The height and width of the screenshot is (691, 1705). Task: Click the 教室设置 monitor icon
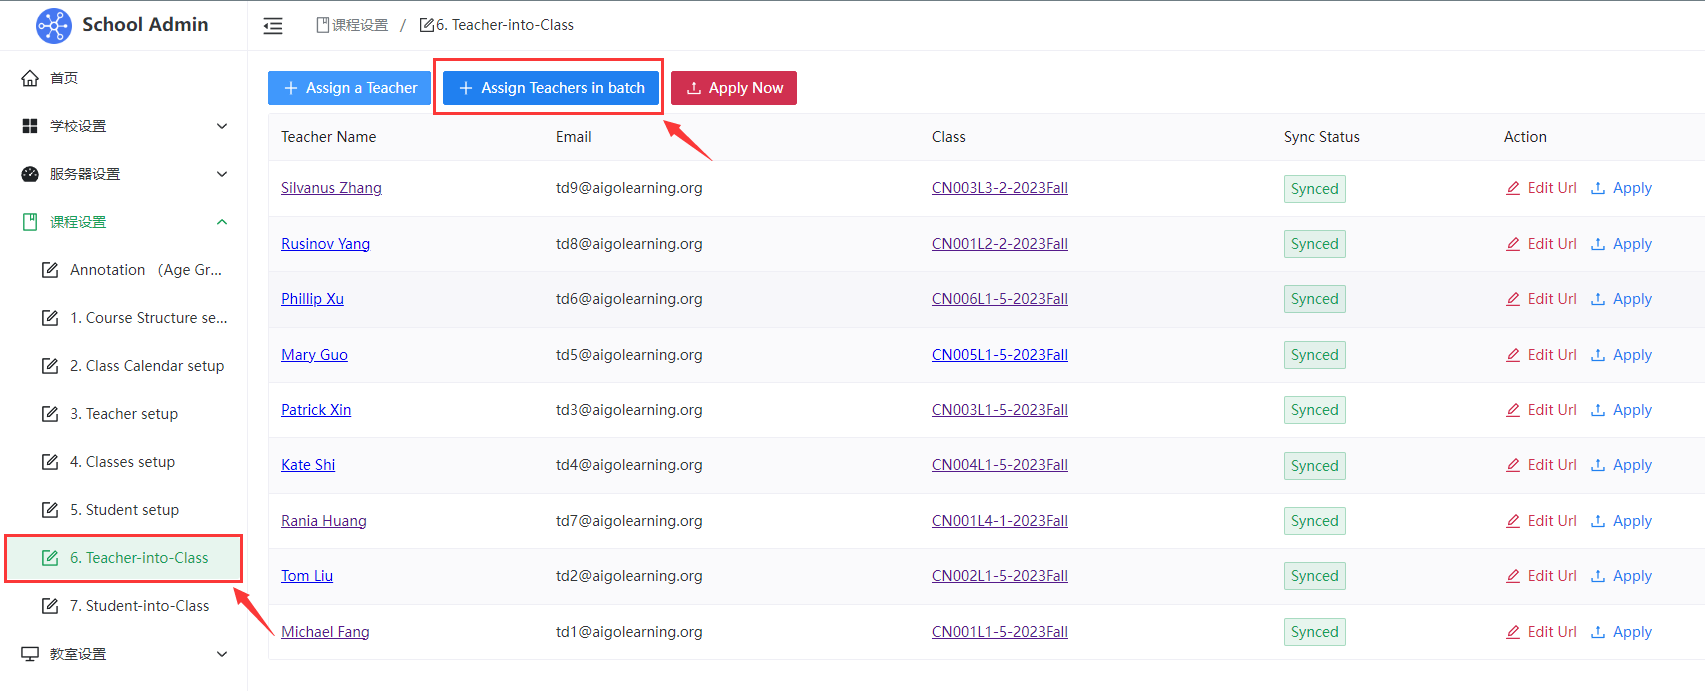click(x=30, y=654)
